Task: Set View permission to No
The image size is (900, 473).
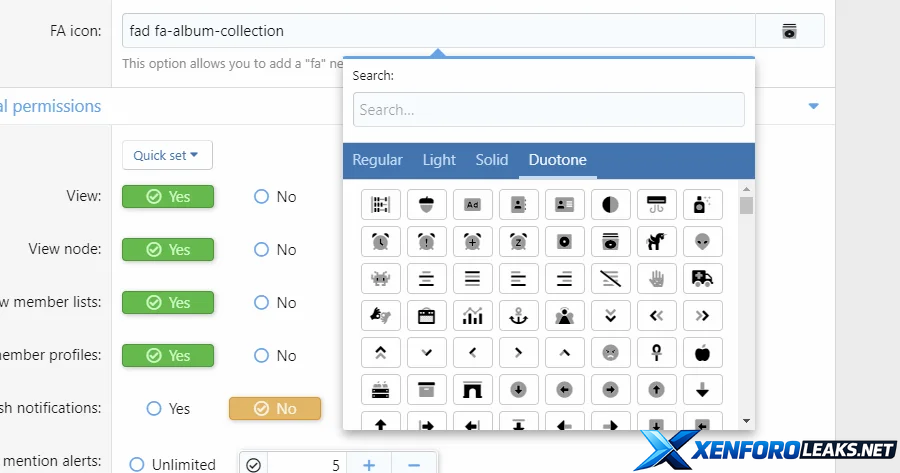Action: (262, 197)
